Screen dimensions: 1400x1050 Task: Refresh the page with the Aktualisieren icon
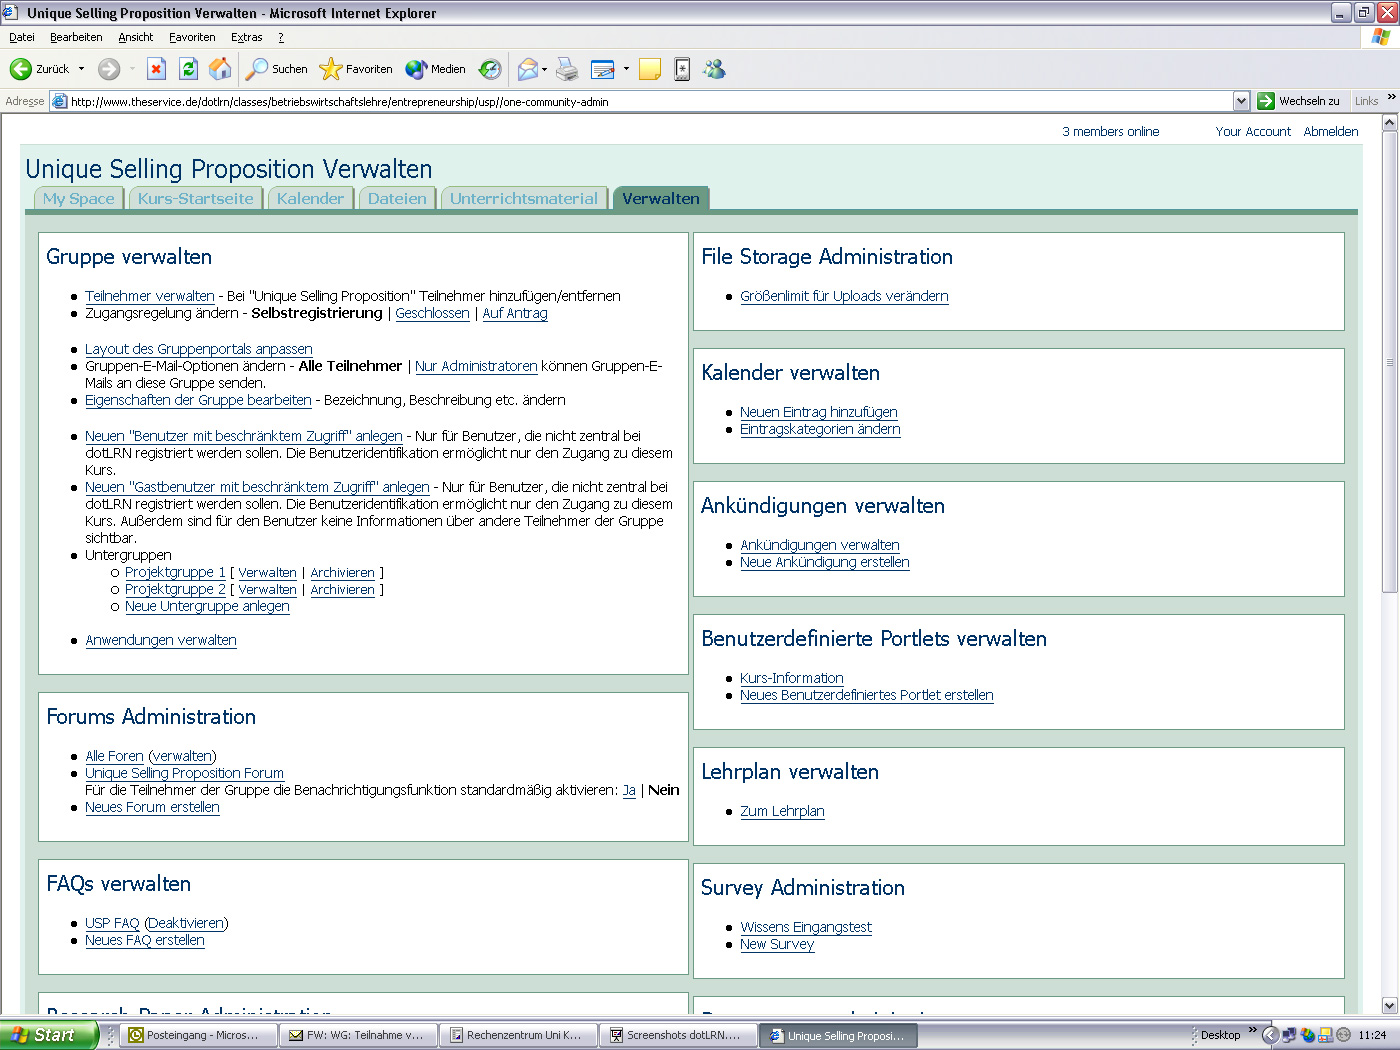pyautogui.click(x=189, y=69)
